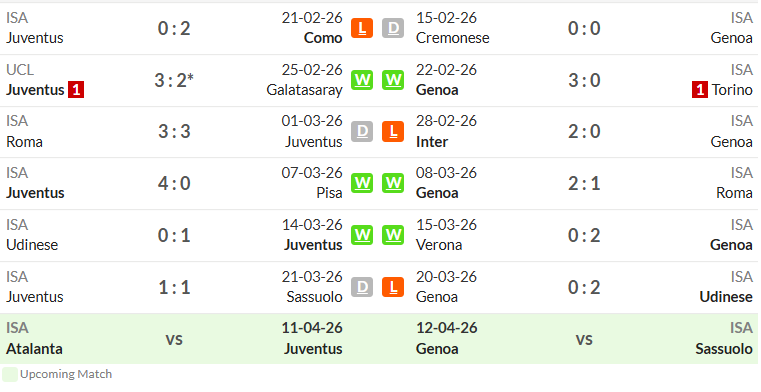Screen dimensions: 761x392
Task: Open the 0:2 Verona vs Genoa score
Action: [584, 235]
